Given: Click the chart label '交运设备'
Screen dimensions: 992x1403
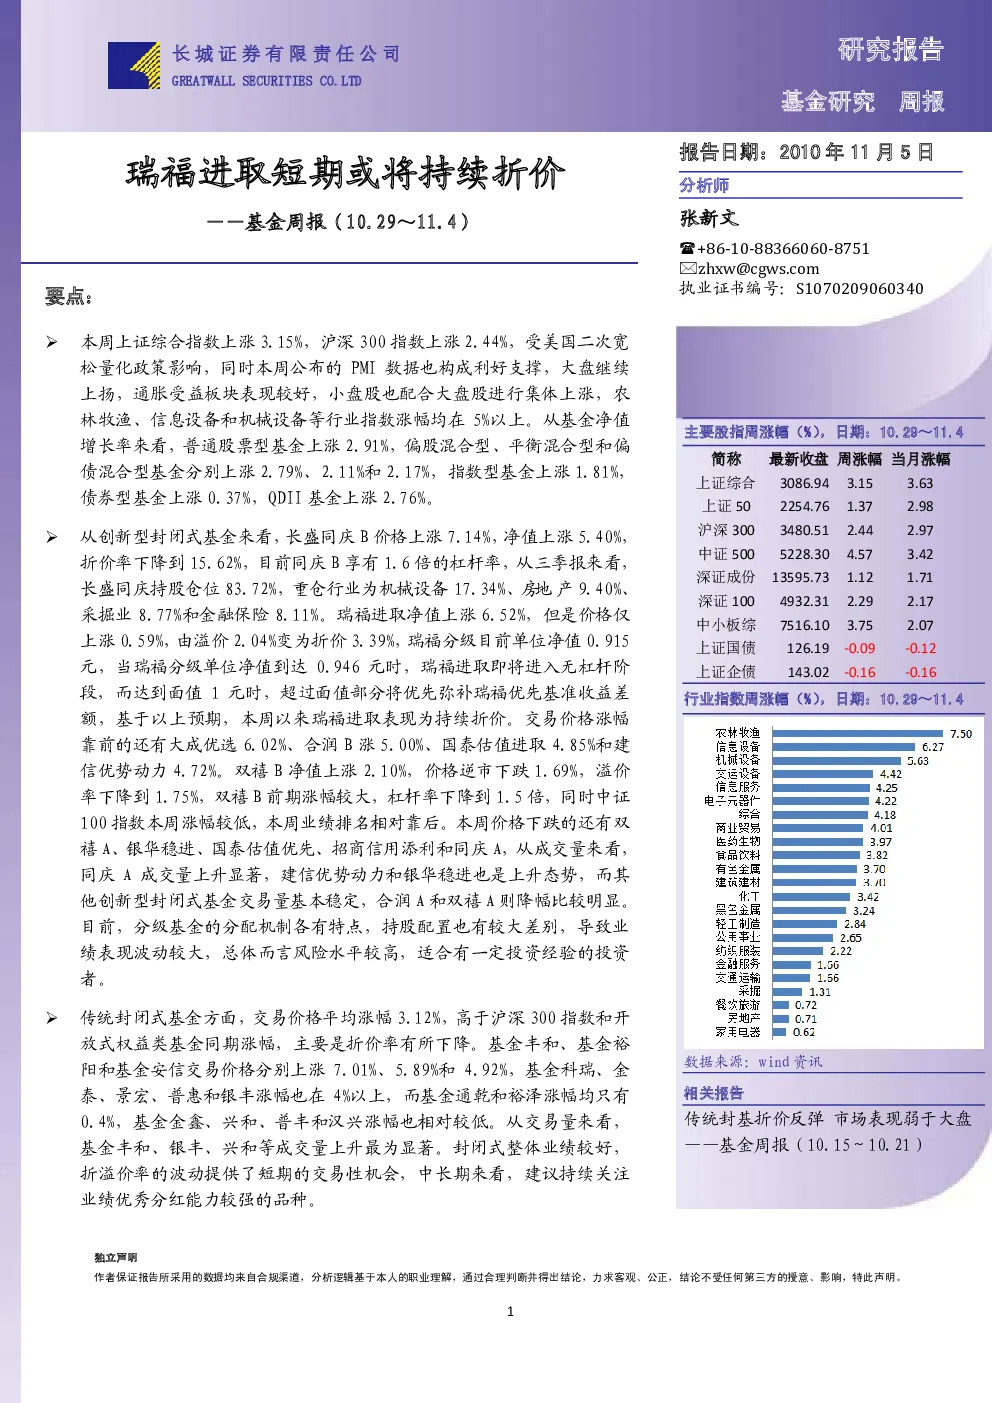Looking at the screenshot, I should [x=738, y=774].
